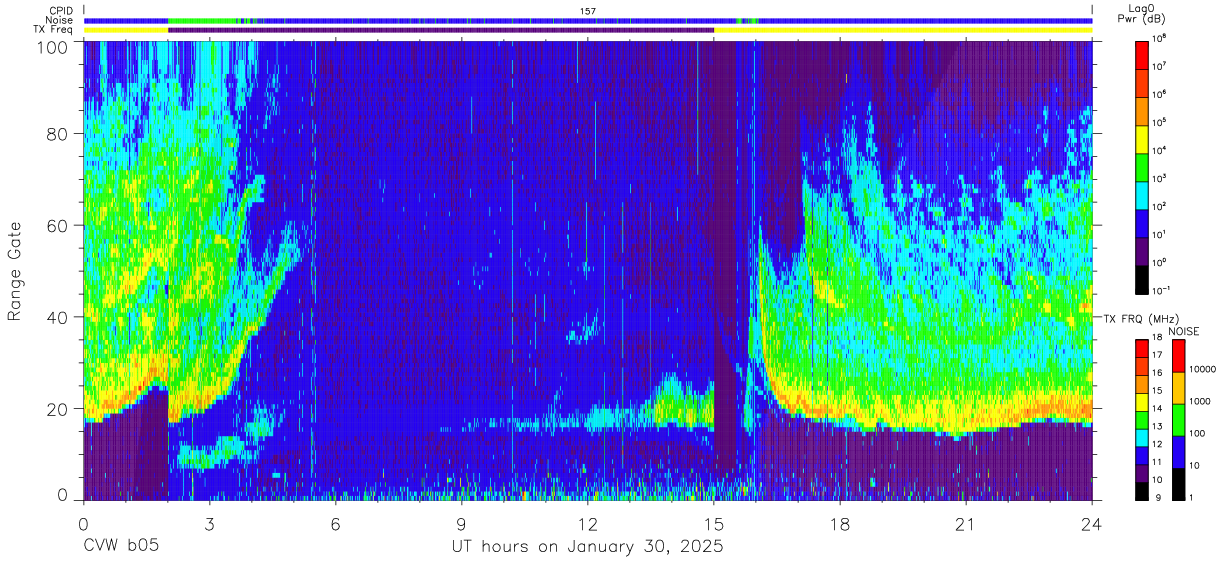Viewport: 1228px width, 567px height.
Task: Pick the yellow swatch in Lag0 Pwr colorbar
Action: coord(1141,138)
